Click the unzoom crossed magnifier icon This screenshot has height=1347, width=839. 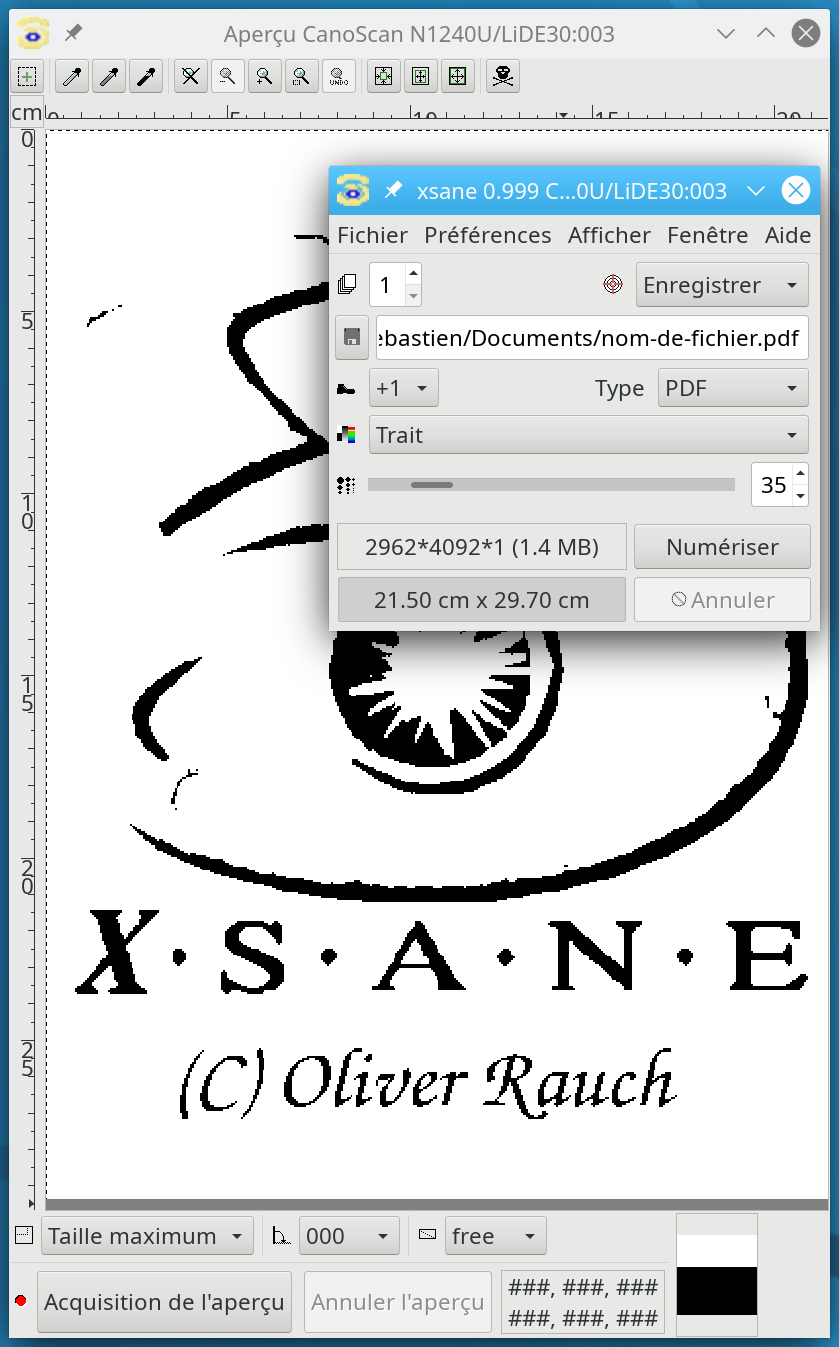coord(191,76)
